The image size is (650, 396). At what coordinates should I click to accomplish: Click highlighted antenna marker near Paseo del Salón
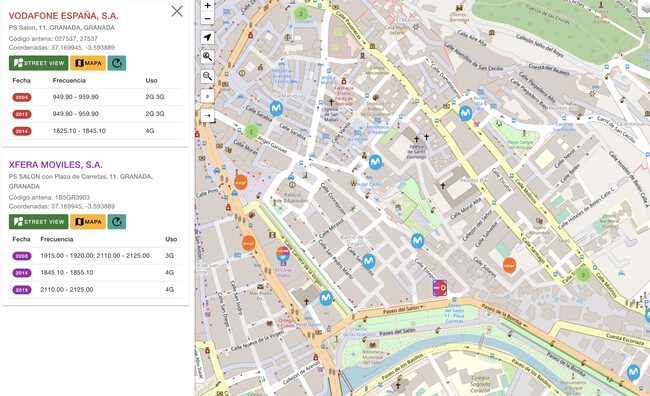tap(440, 288)
